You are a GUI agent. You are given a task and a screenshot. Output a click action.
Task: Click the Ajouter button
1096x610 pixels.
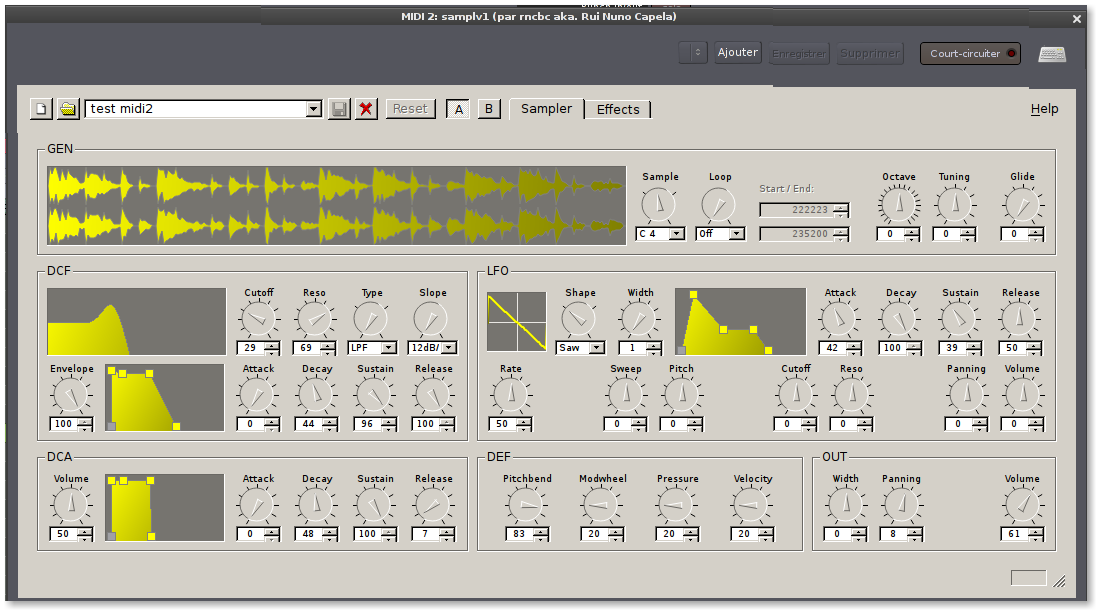(738, 52)
